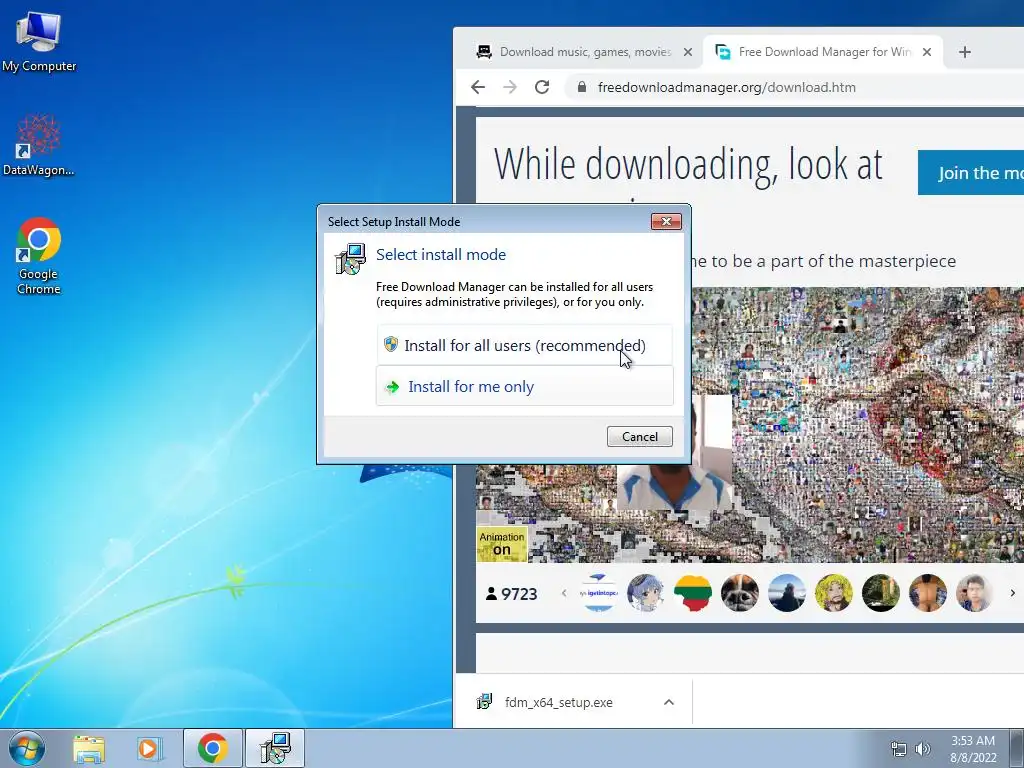Select the dark green forest avatar
Screen dimensions: 1024x768
click(881, 593)
